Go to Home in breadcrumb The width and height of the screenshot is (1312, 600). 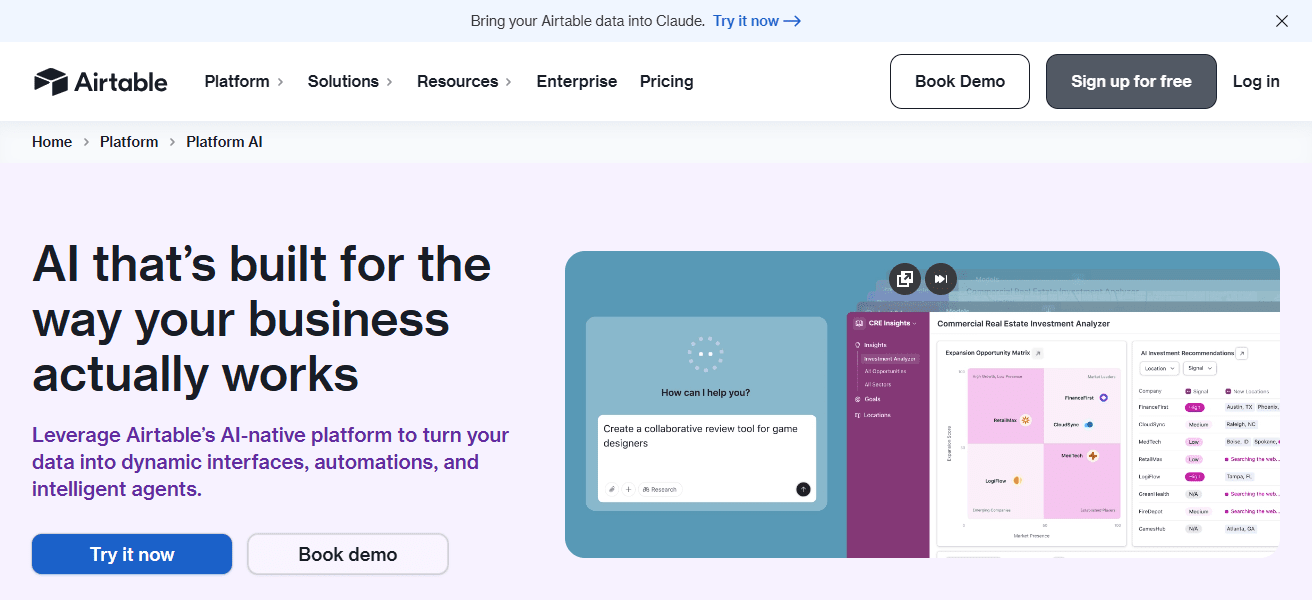click(52, 142)
